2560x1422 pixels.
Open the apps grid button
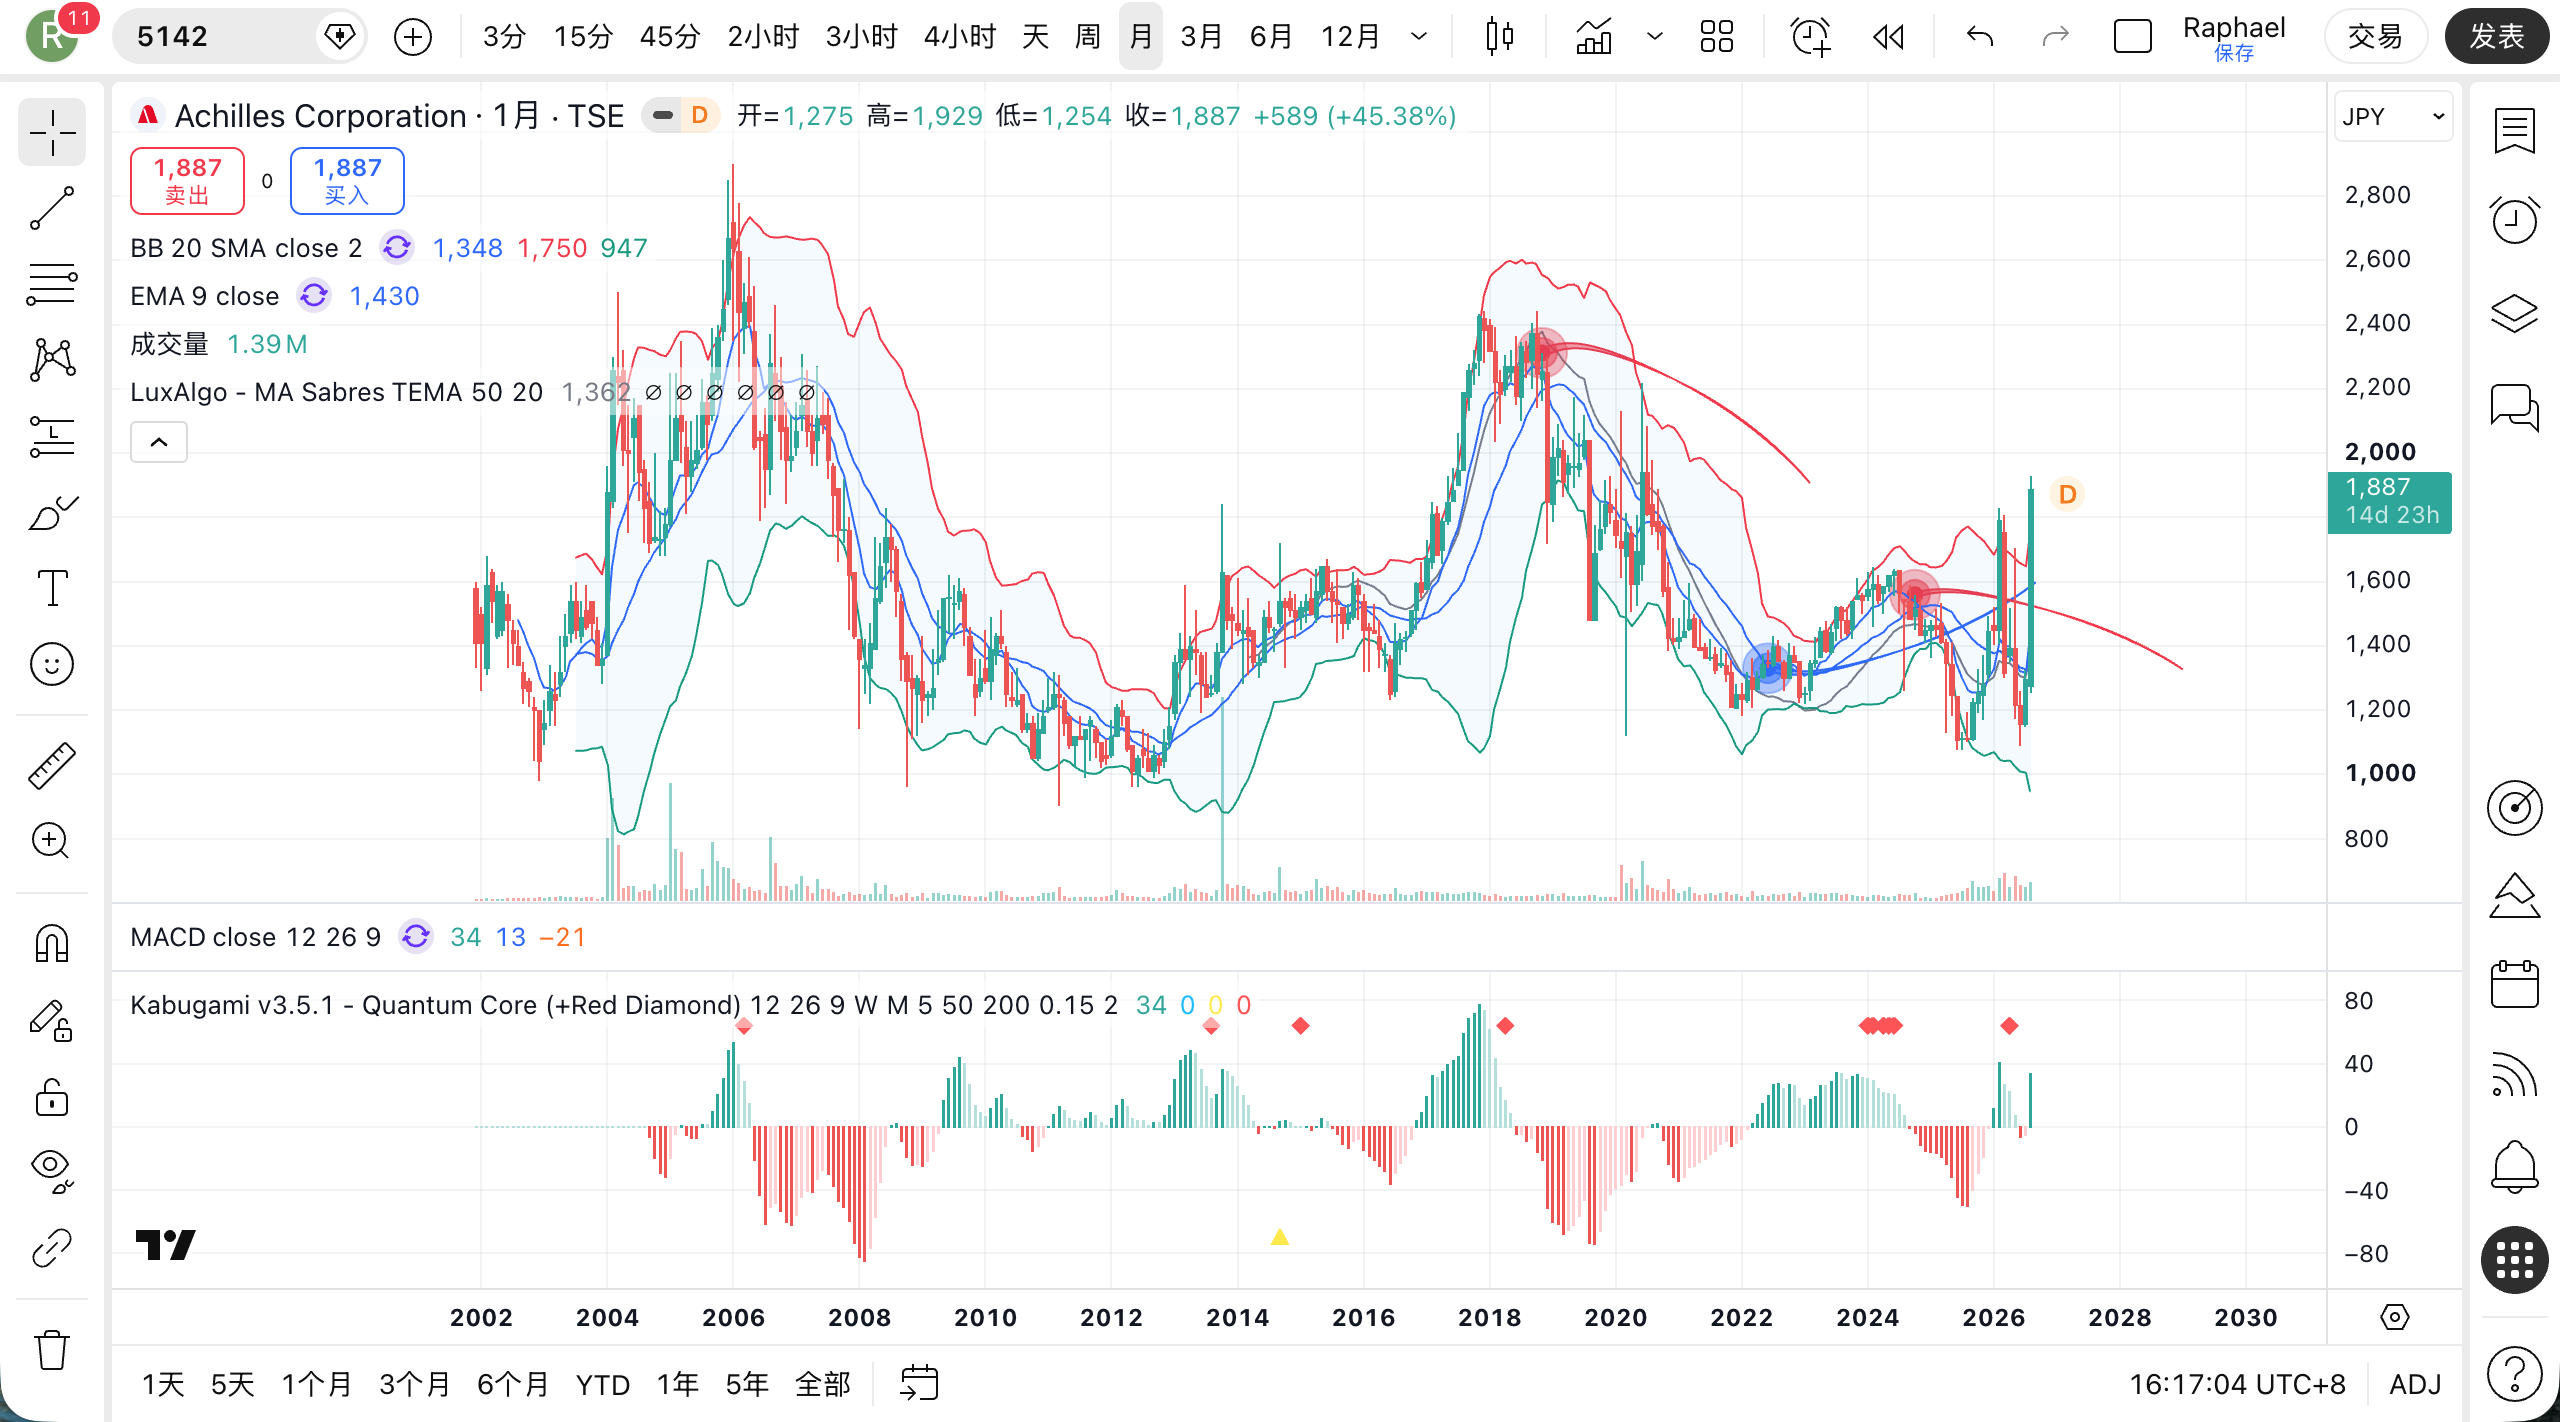2514,1260
